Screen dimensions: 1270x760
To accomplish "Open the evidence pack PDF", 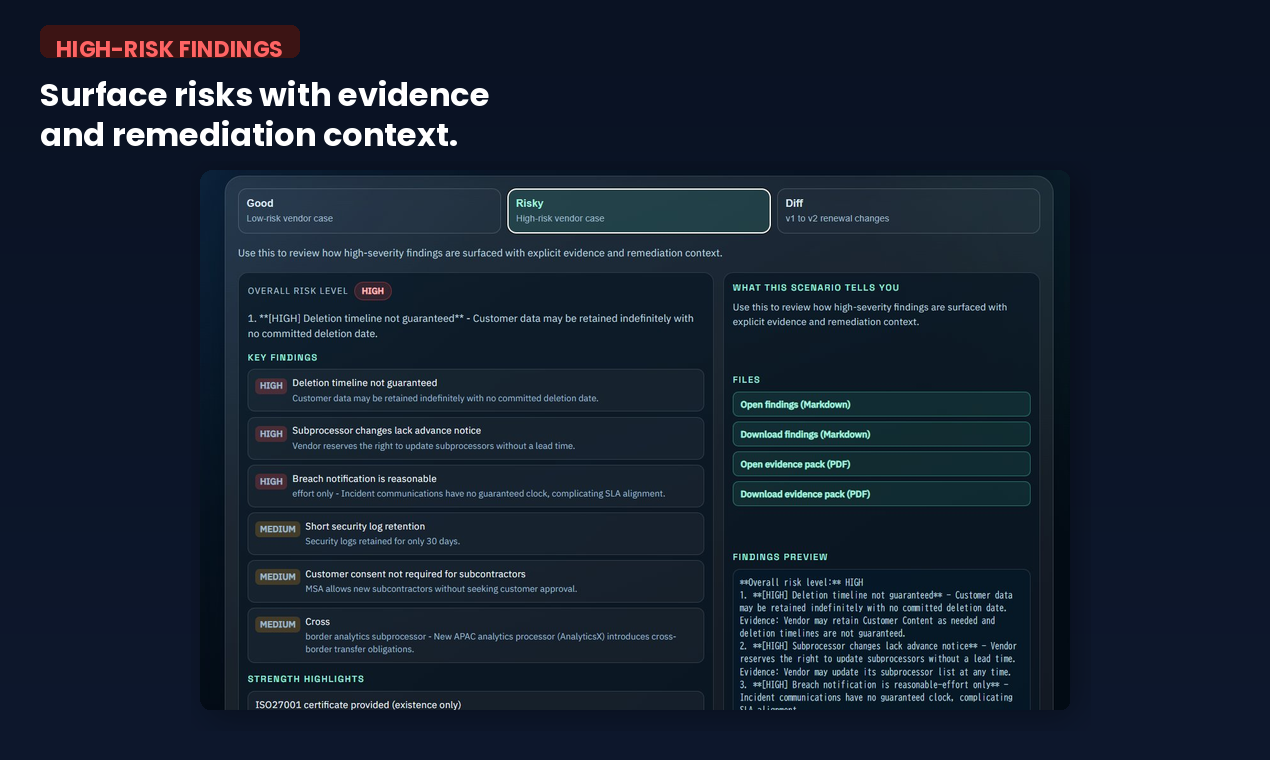I will click(x=881, y=464).
